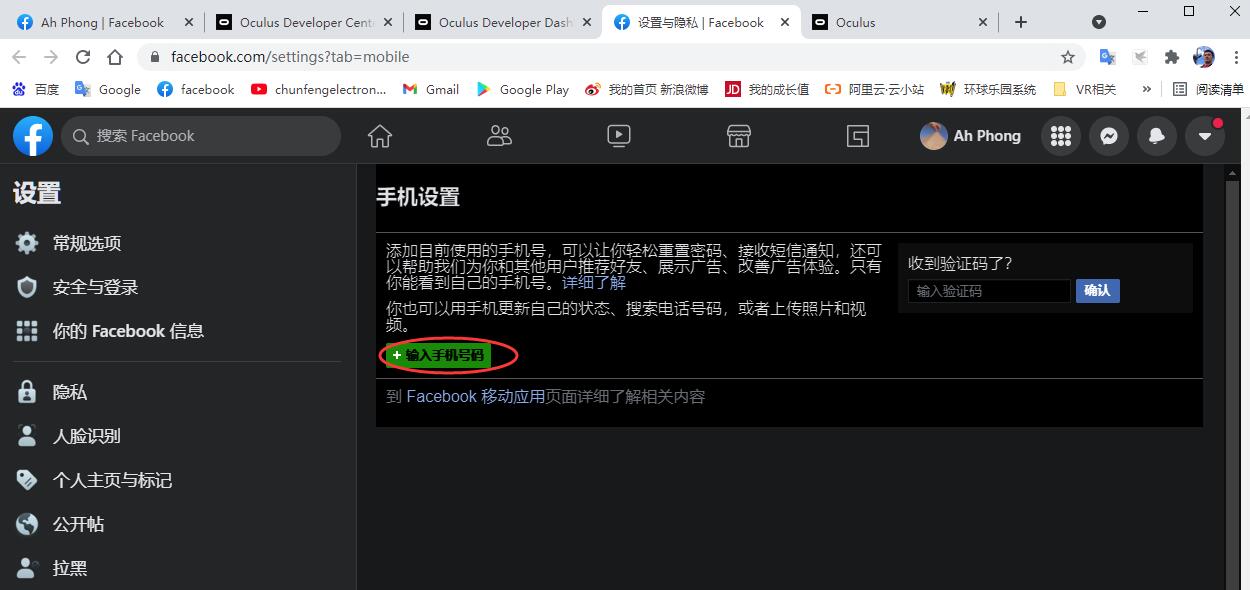
Task: Open the VR相关 bookmarks folder
Action: pos(1084,89)
